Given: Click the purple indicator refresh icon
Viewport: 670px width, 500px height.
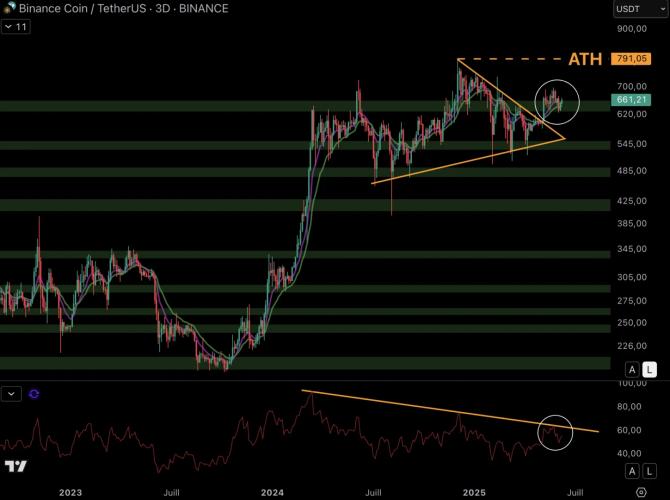Looking at the screenshot, I should (x=34, y=394).
